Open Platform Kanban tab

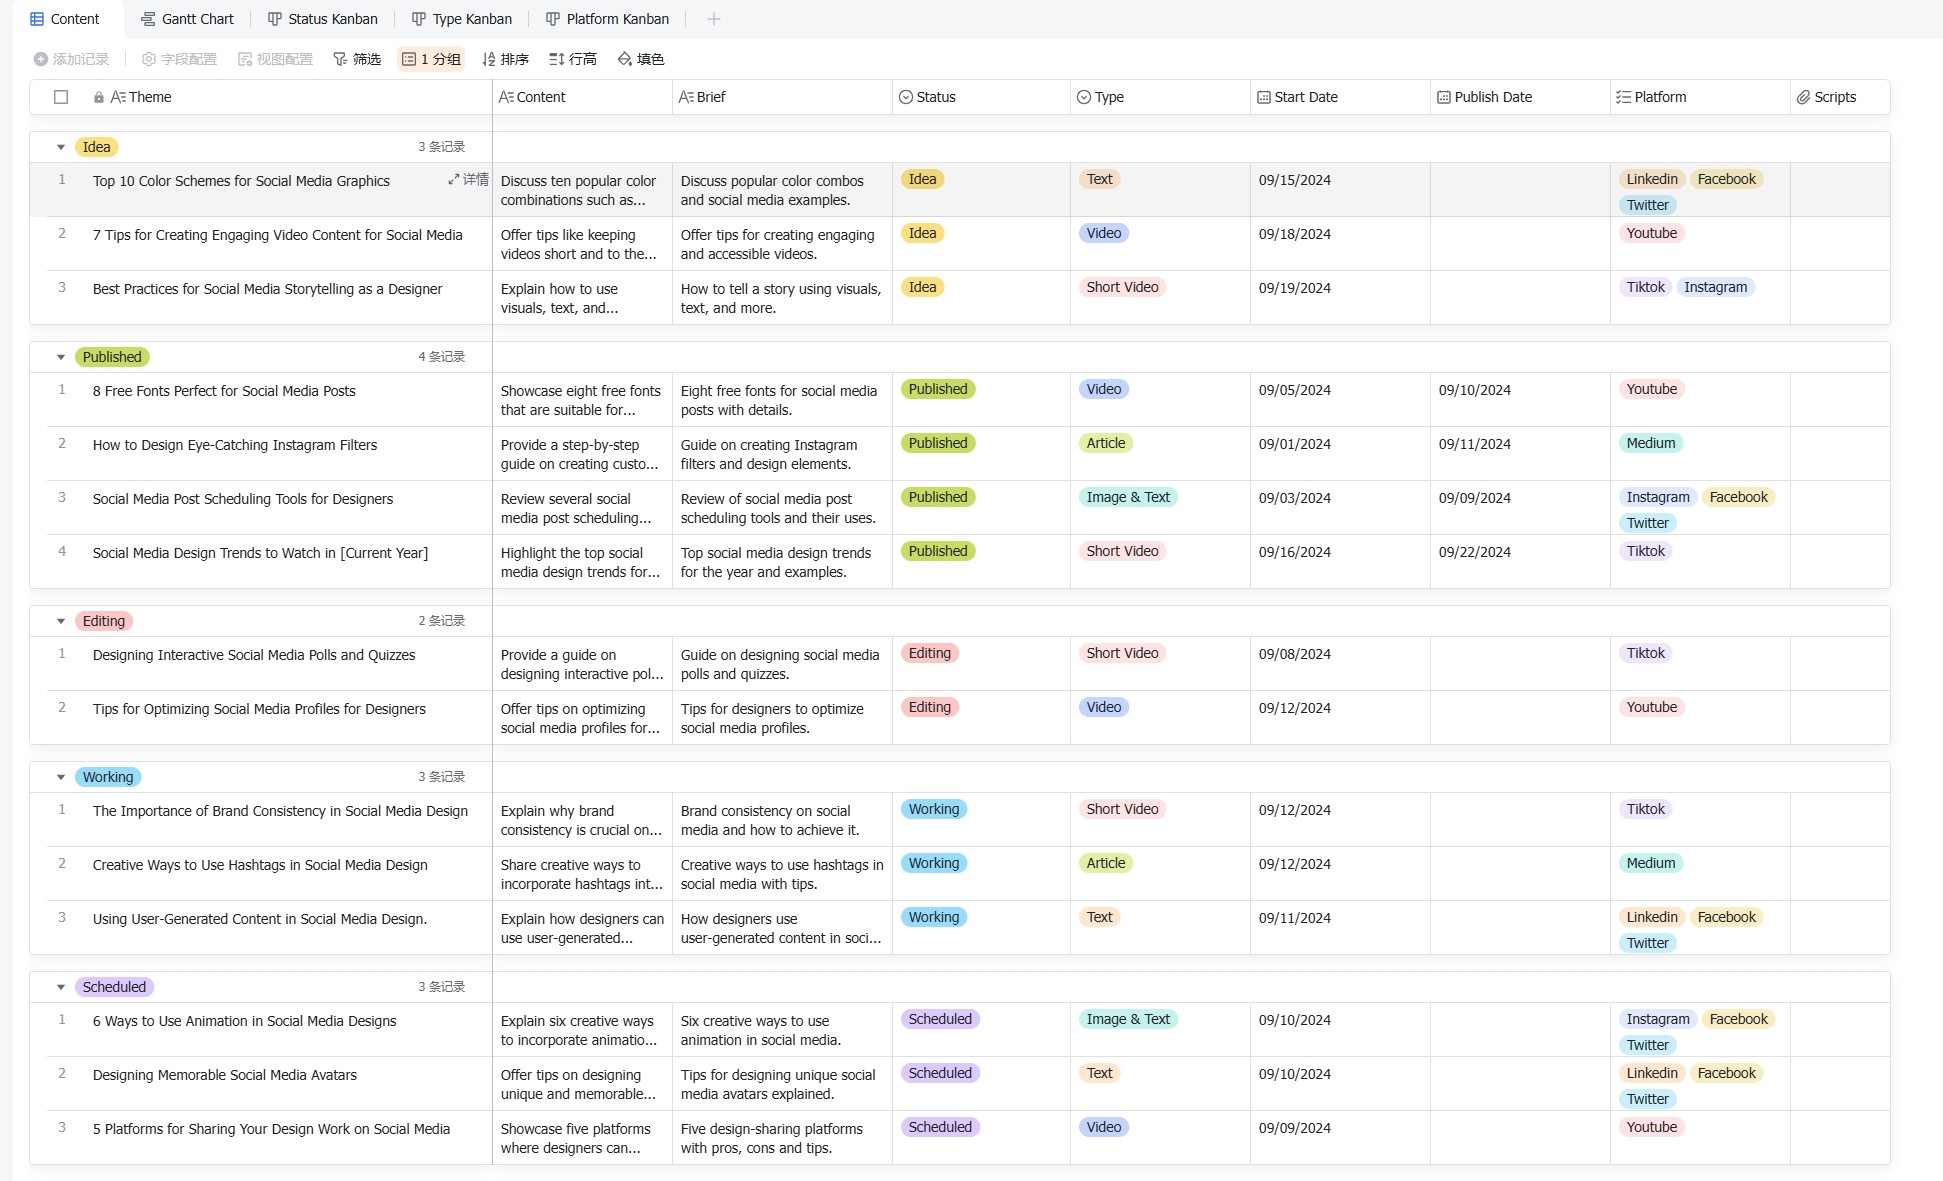(607, 19)
